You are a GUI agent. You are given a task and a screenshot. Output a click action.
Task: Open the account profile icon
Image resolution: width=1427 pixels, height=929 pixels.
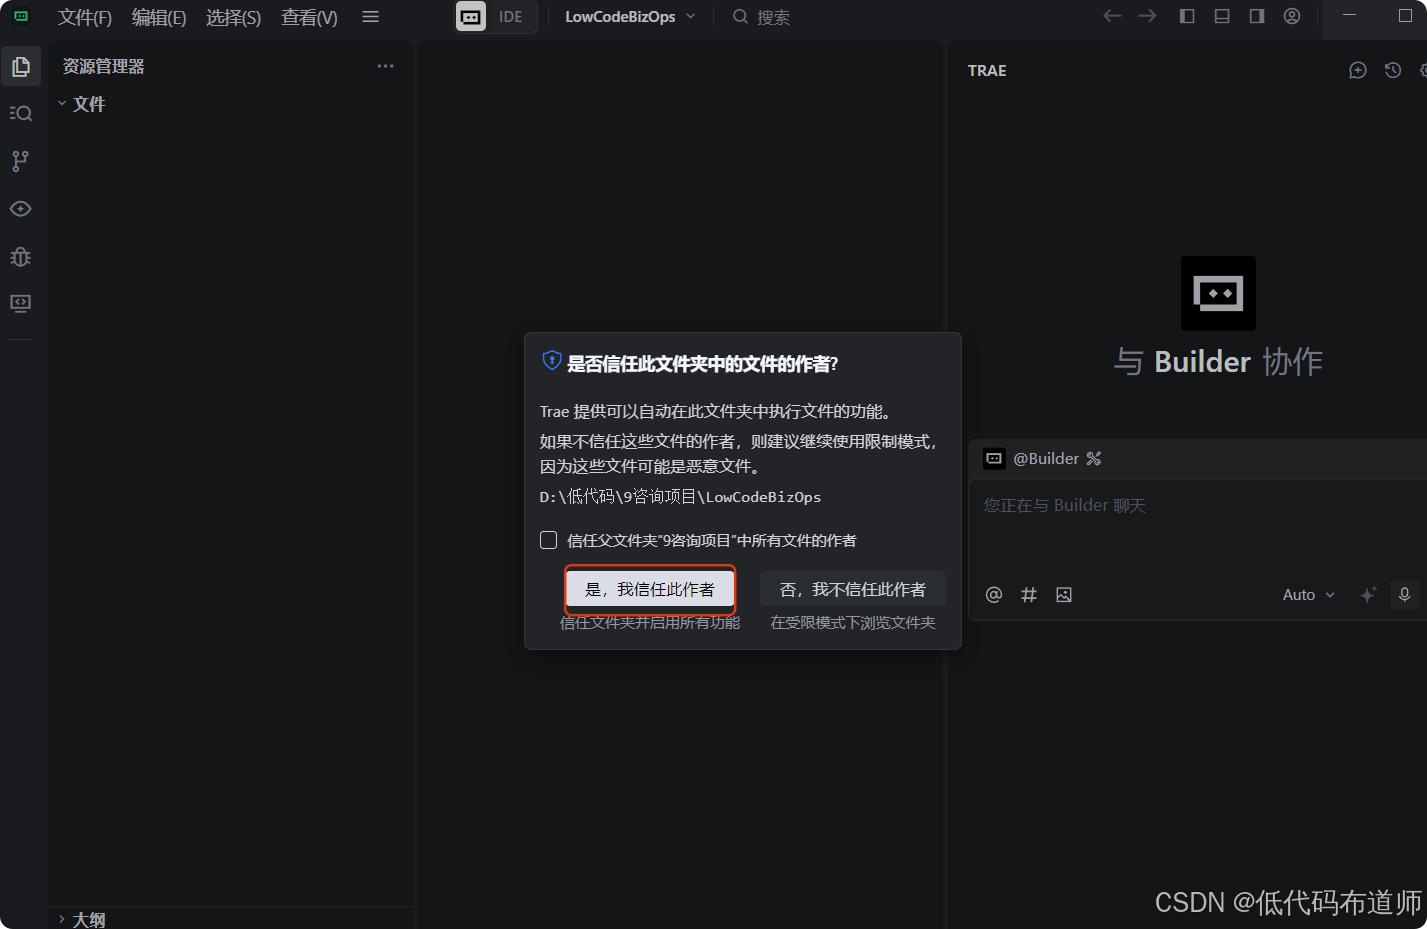click(1292, 16)
